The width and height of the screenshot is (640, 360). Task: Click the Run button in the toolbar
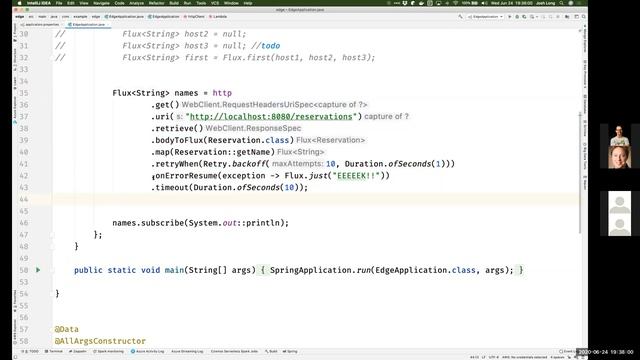click(x=509, y=17)
